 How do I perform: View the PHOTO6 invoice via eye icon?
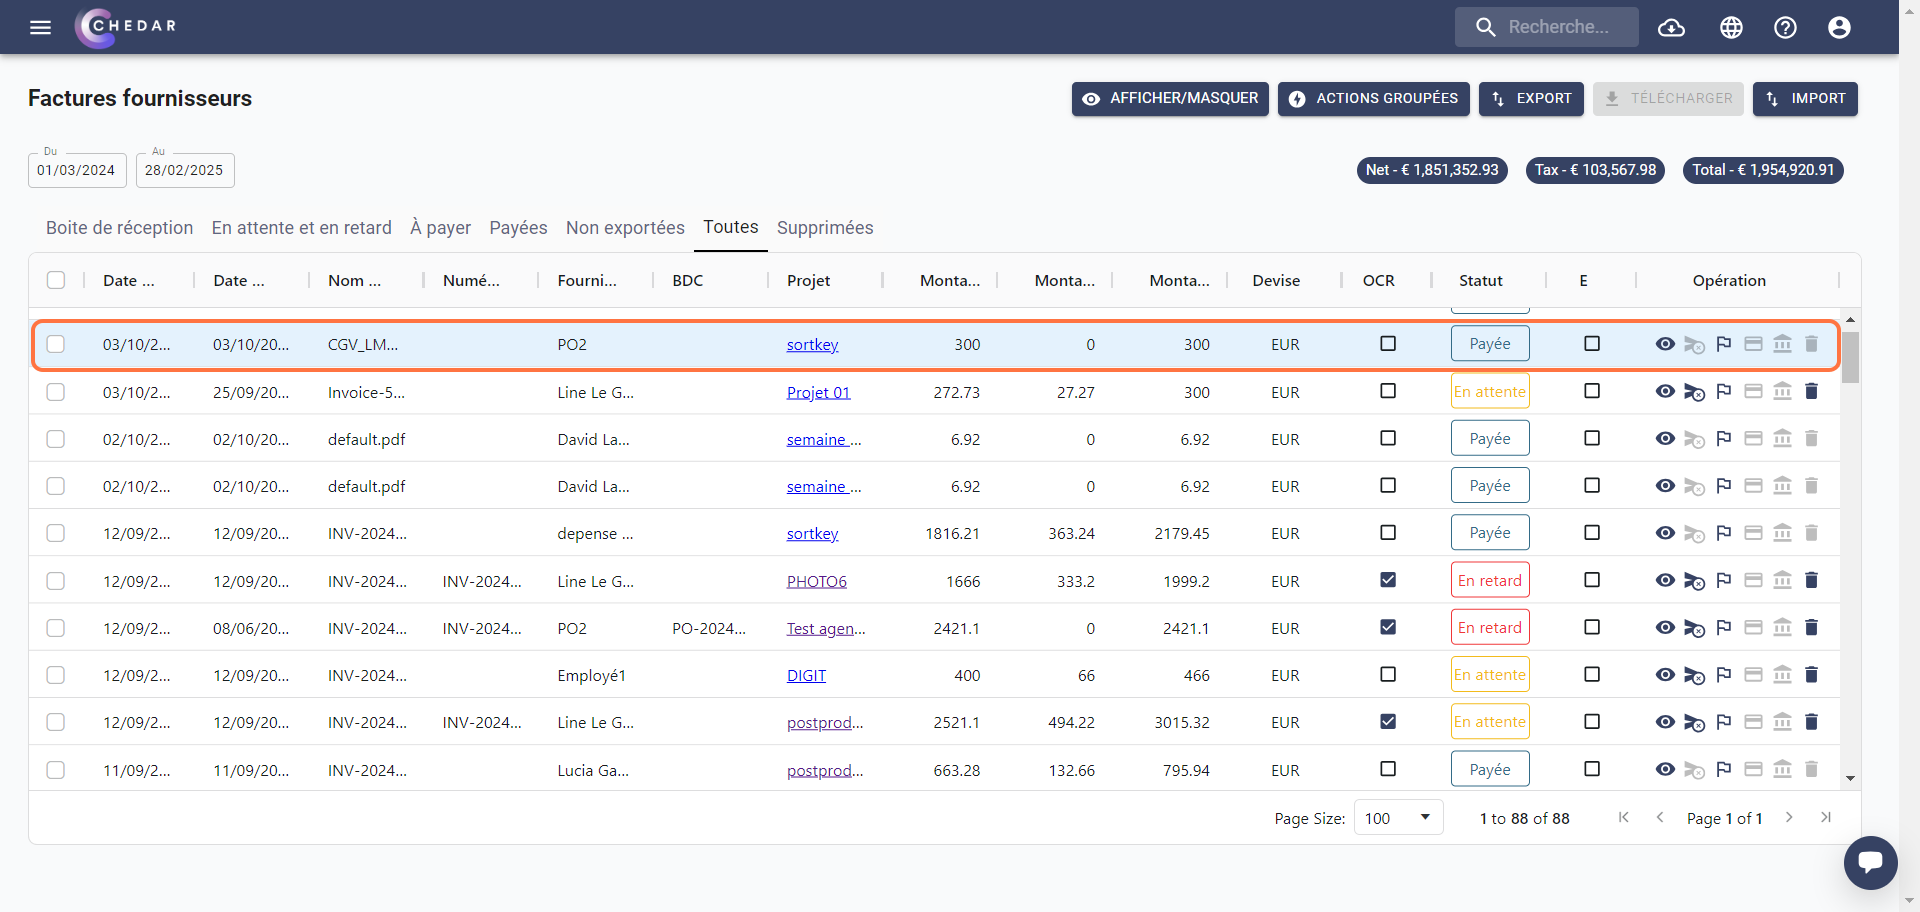coord(1665,580)
